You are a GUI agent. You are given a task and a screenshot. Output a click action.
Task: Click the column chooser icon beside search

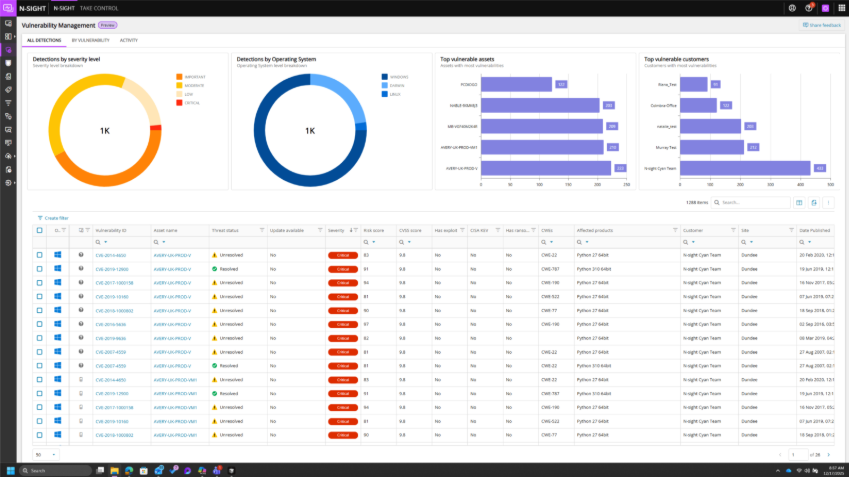pyautogui.click(x=799, y=203)
